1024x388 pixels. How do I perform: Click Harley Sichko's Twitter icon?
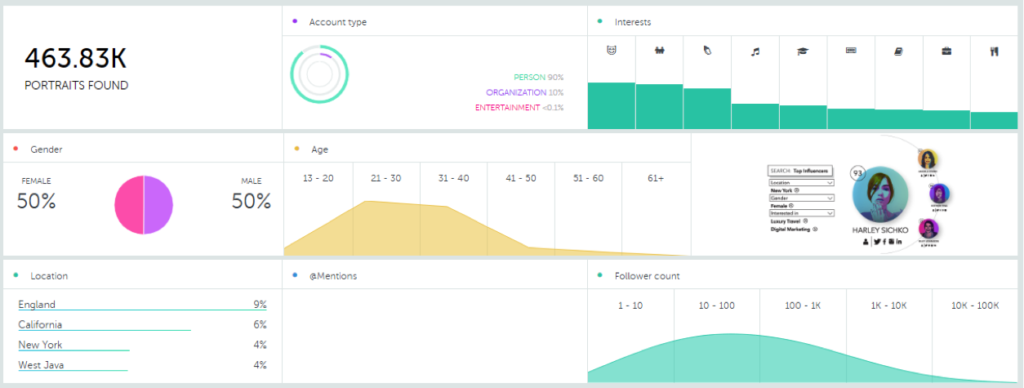(877, 242)
